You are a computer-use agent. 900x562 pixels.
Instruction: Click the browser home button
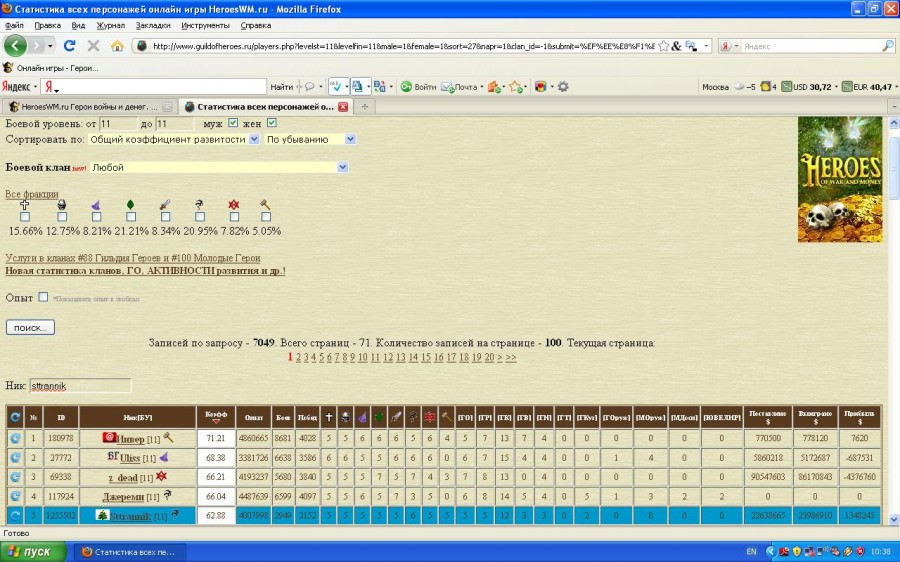(117, 46)
